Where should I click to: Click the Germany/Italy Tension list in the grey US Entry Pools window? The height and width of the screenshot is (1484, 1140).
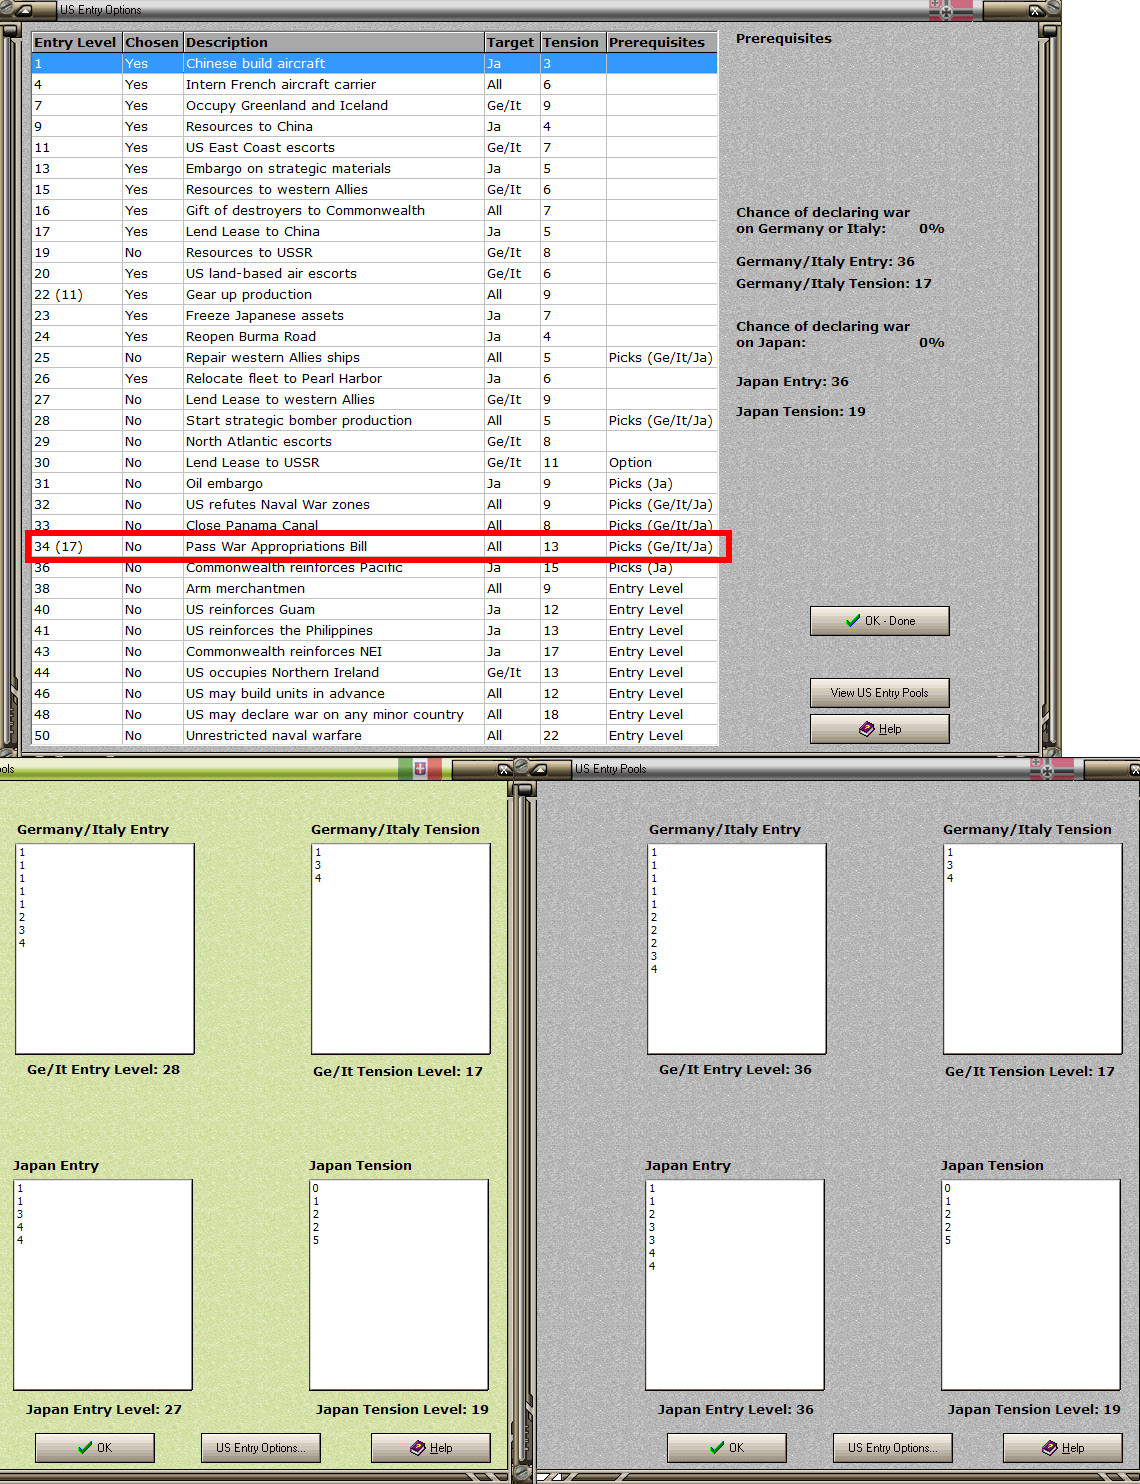point(1033,949)
